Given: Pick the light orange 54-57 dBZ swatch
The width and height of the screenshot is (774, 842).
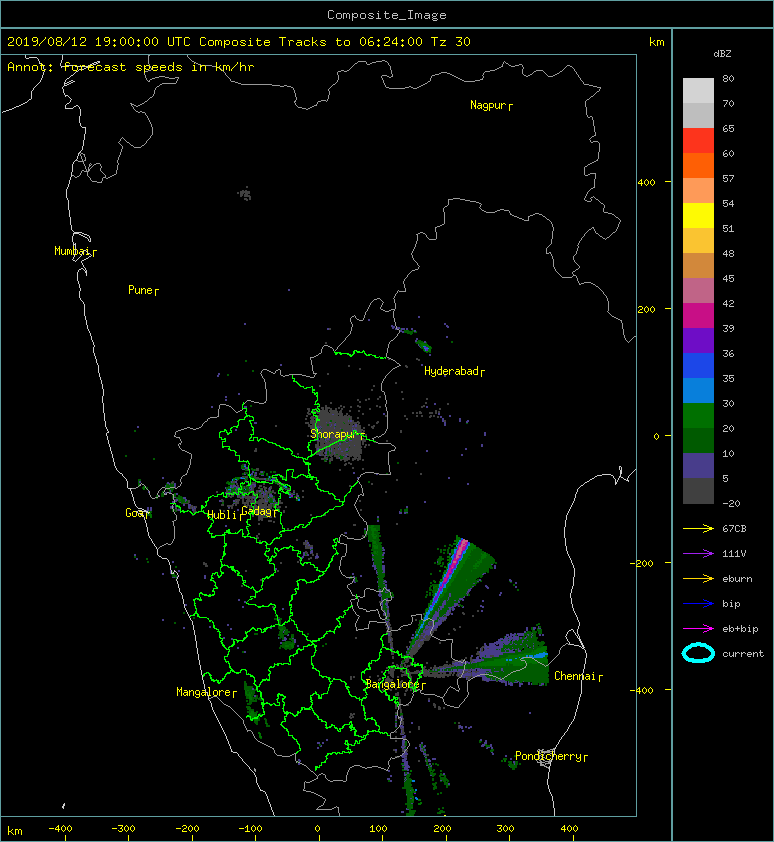Looking at the screenshot, I should point(698,191).
